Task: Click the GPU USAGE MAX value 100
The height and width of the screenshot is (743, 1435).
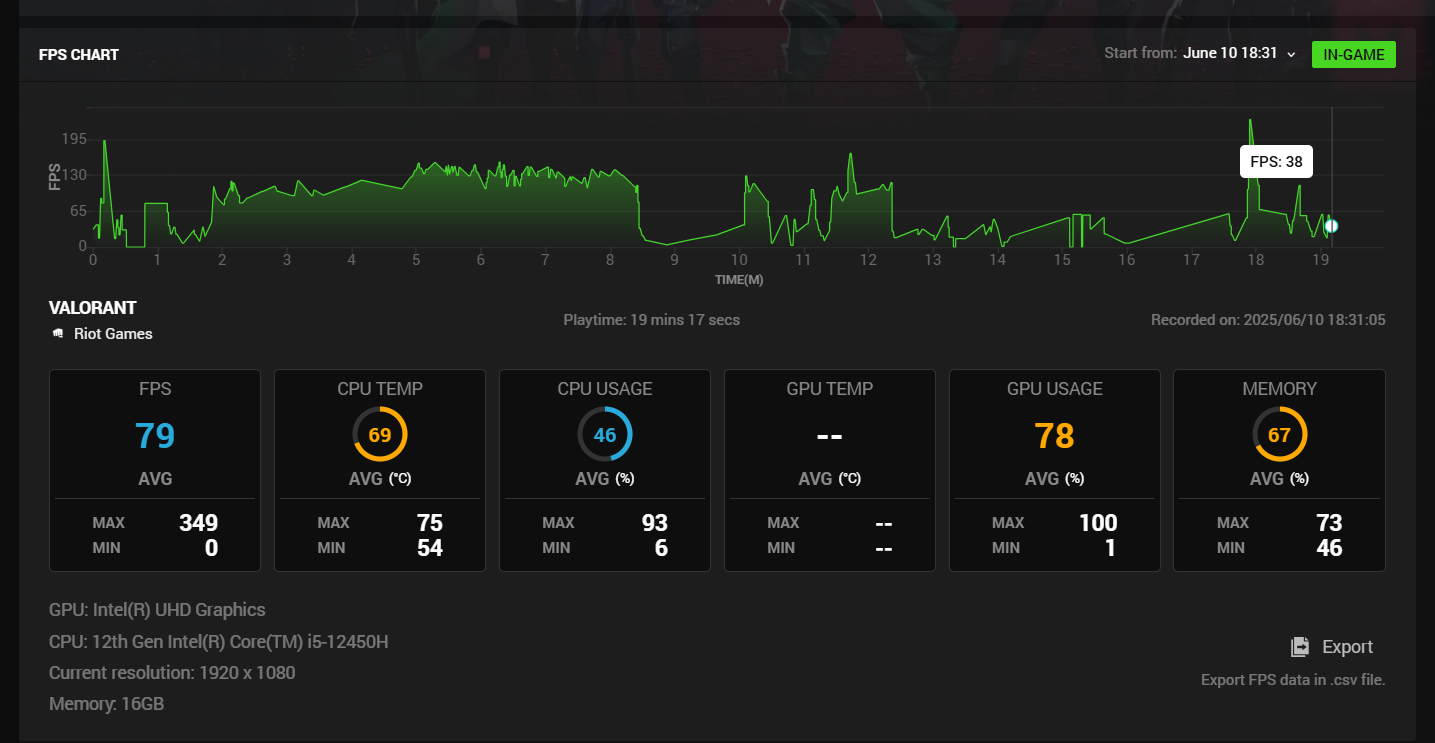Action: point(1098,523)
